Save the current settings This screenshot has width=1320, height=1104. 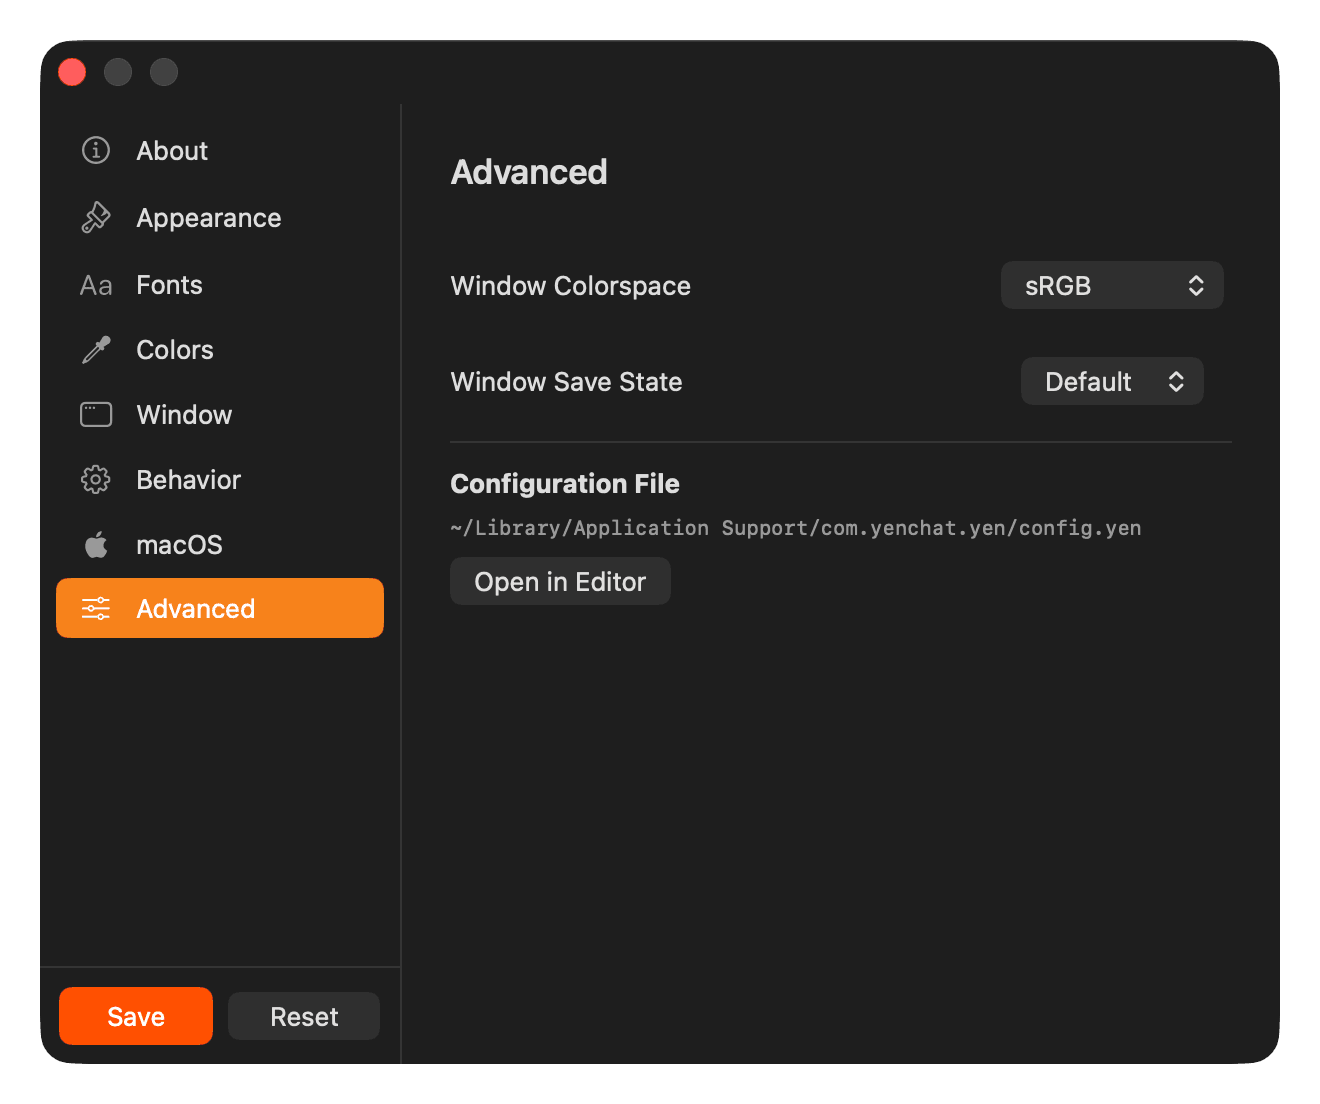[x=135, y=1016]
